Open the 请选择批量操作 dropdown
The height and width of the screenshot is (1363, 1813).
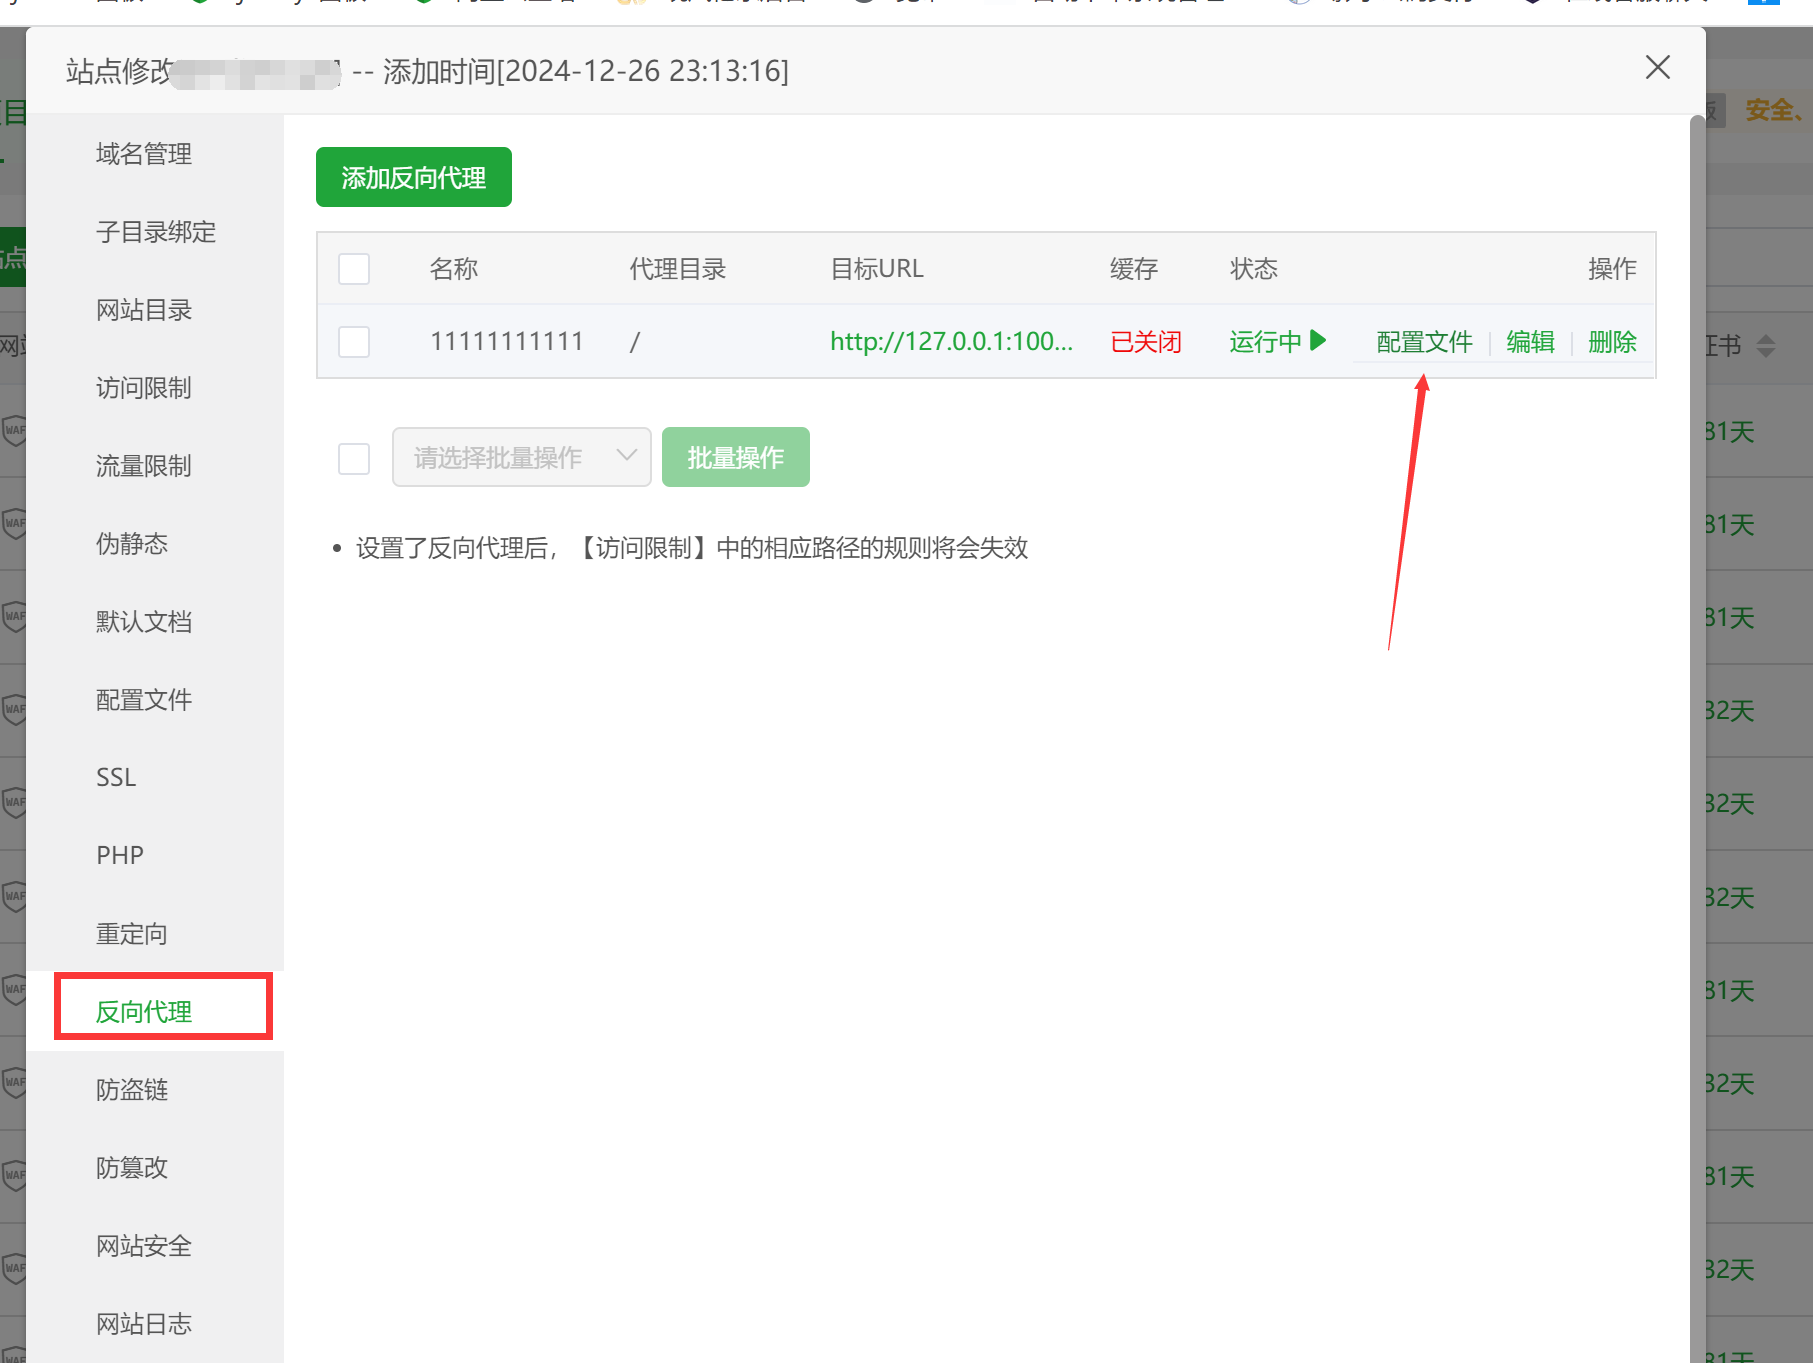coord(521,457)
